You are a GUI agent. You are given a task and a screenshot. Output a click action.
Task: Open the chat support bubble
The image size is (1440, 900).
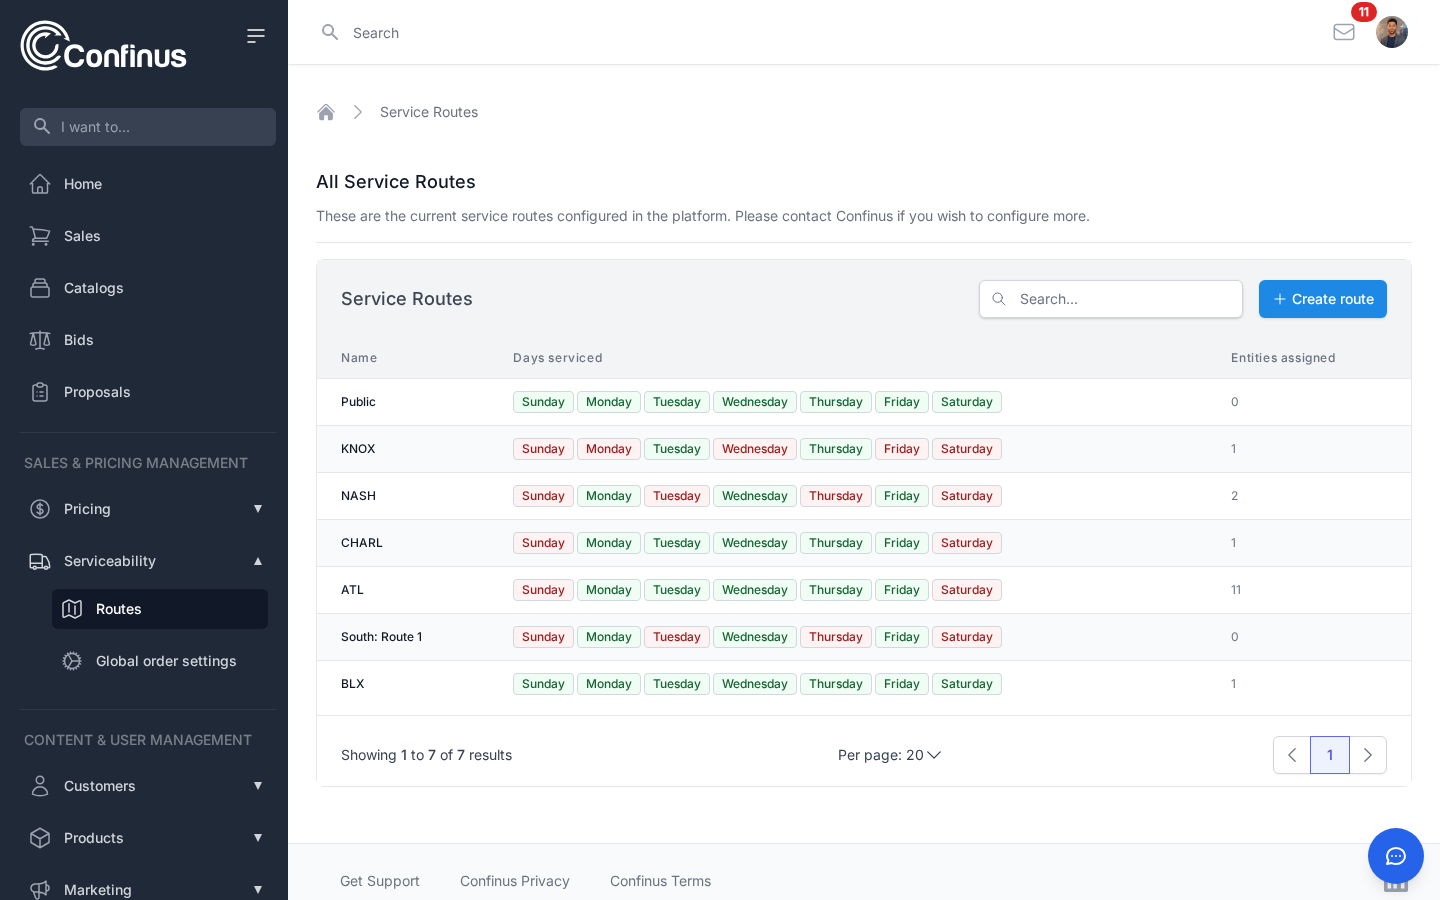(1395, 855)
